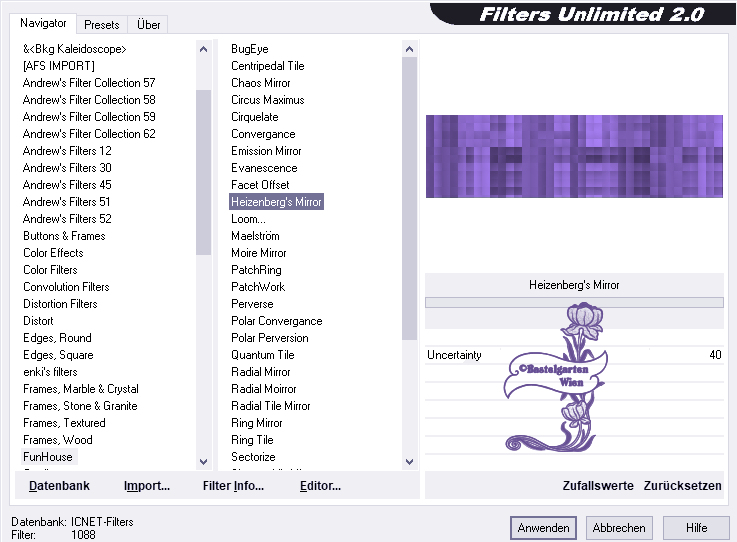Choose PatchWork filter
The height and width of the screenshot is (542, 737).
pyautogui.click(x=258, y=287)
